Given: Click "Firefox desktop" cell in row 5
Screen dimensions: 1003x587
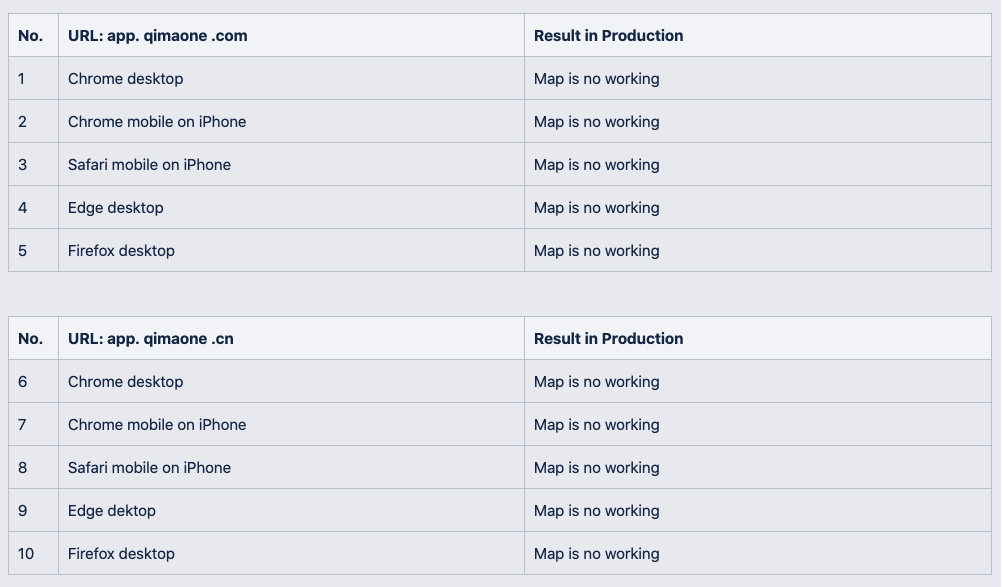Looking at the screenshot, I should tap(121, 251).
